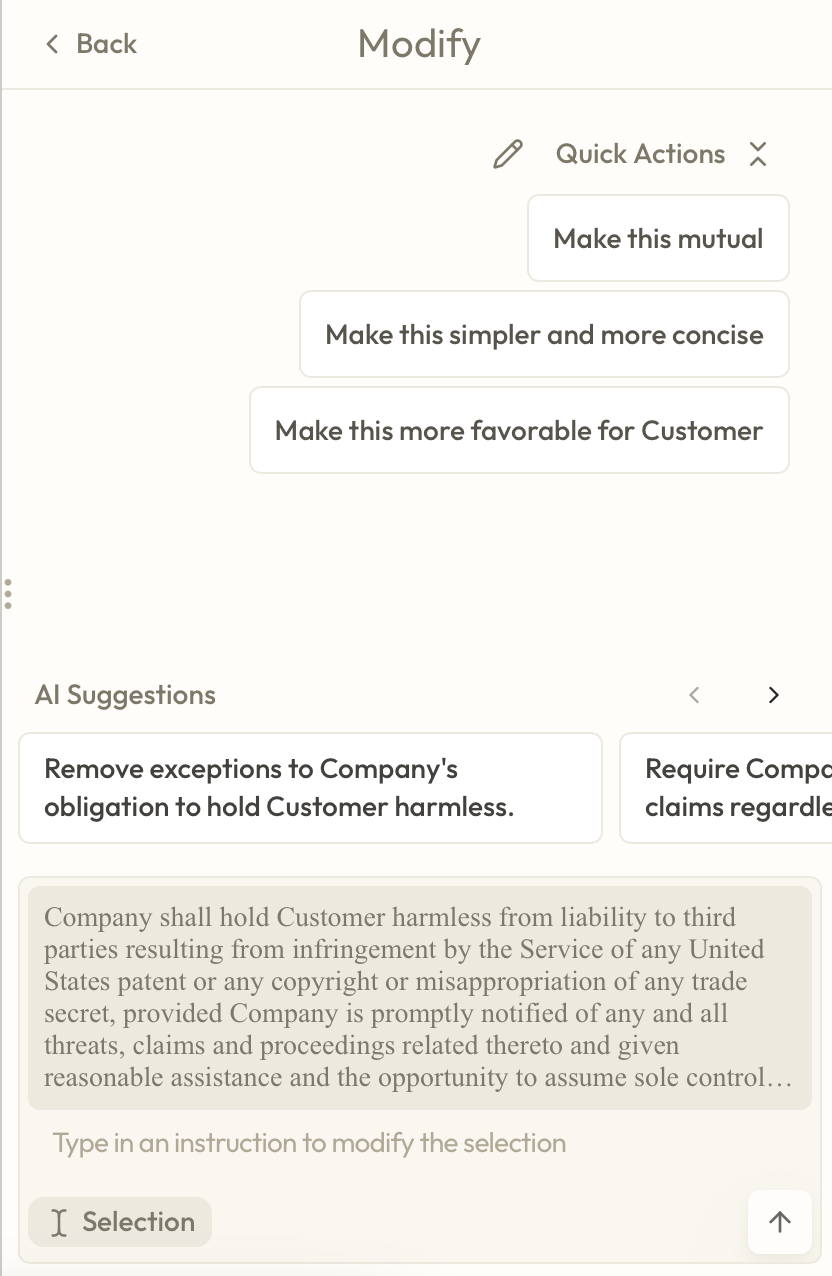
Task: Collapse the Quick Actions list
Action: pyautogui.click(x=758, y=154)
